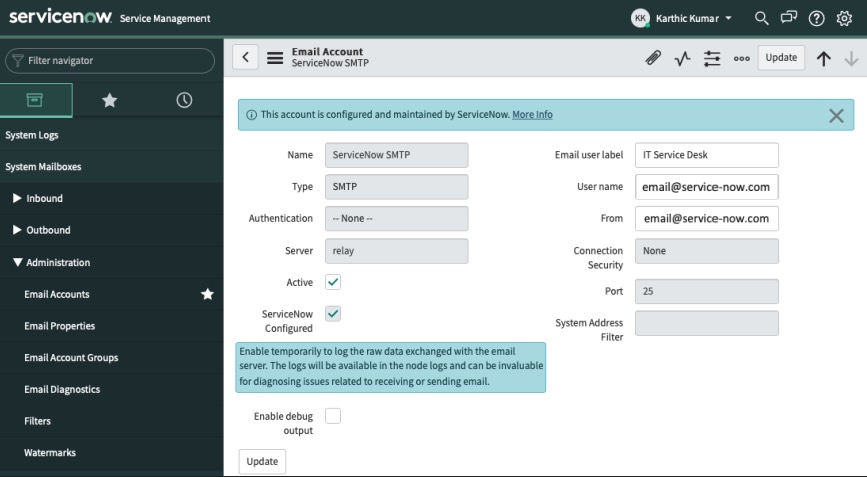This screenshot has width=867, height=477.
Task: Go to next record down arrow
Action: tap(852, 58)
